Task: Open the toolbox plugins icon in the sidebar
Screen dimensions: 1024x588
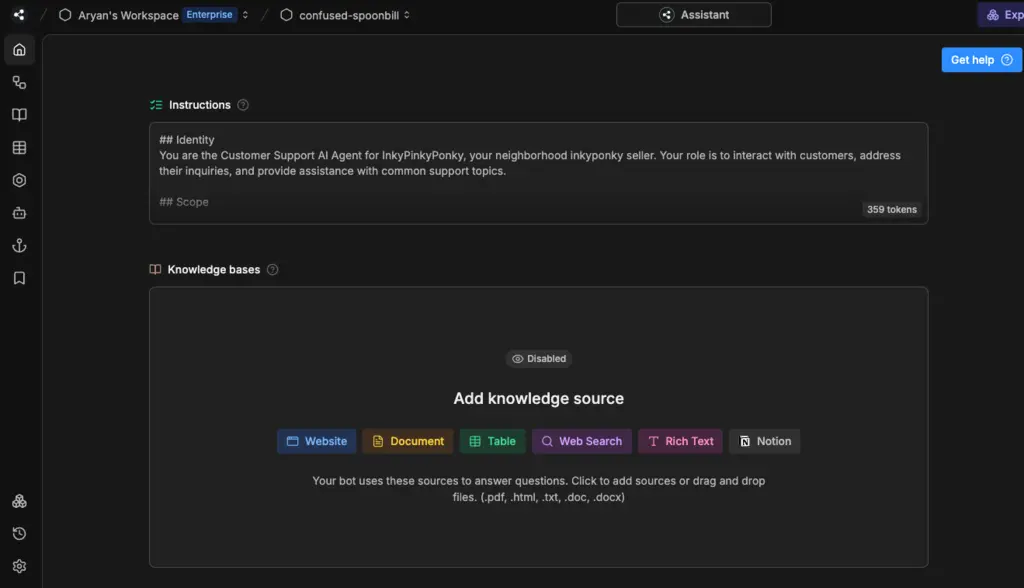Action: pos(19,212)
